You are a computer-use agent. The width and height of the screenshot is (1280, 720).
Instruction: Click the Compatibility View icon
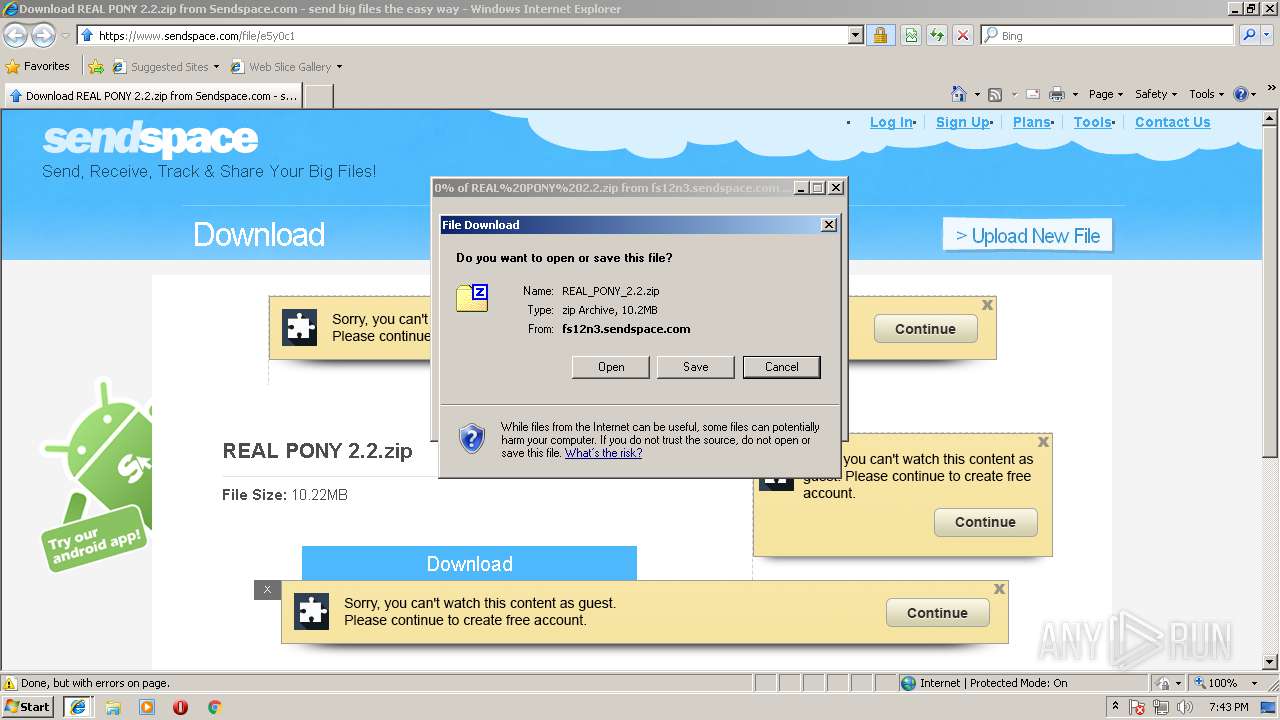911,35
